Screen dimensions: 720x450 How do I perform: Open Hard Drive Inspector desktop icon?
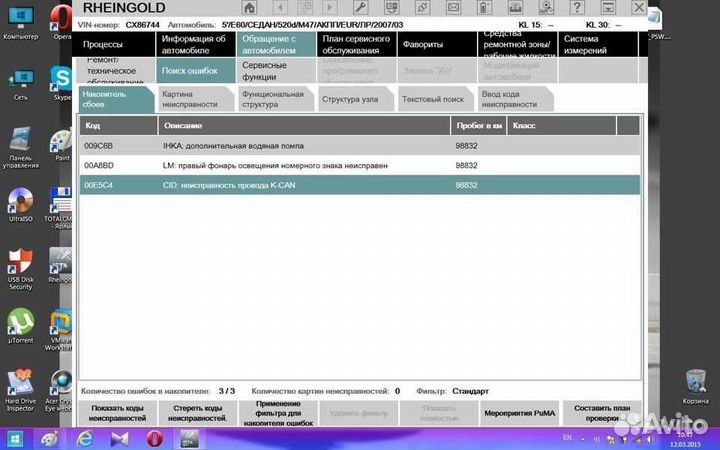(x=20, y=385)
